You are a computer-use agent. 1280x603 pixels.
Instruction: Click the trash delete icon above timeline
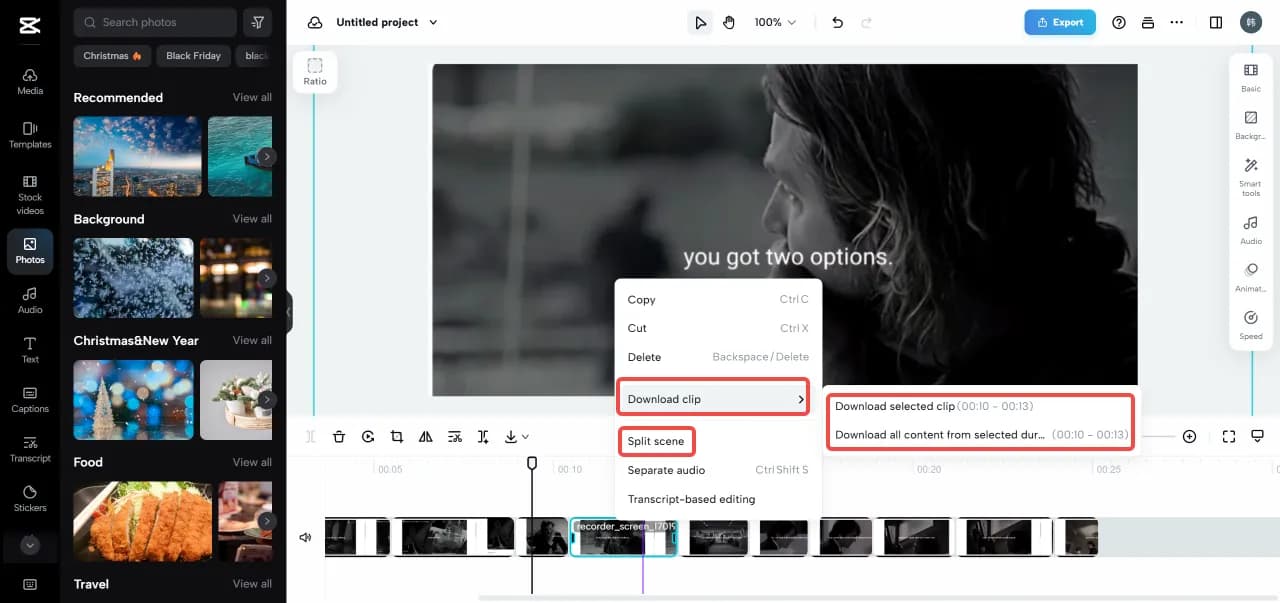coord(339,437)
